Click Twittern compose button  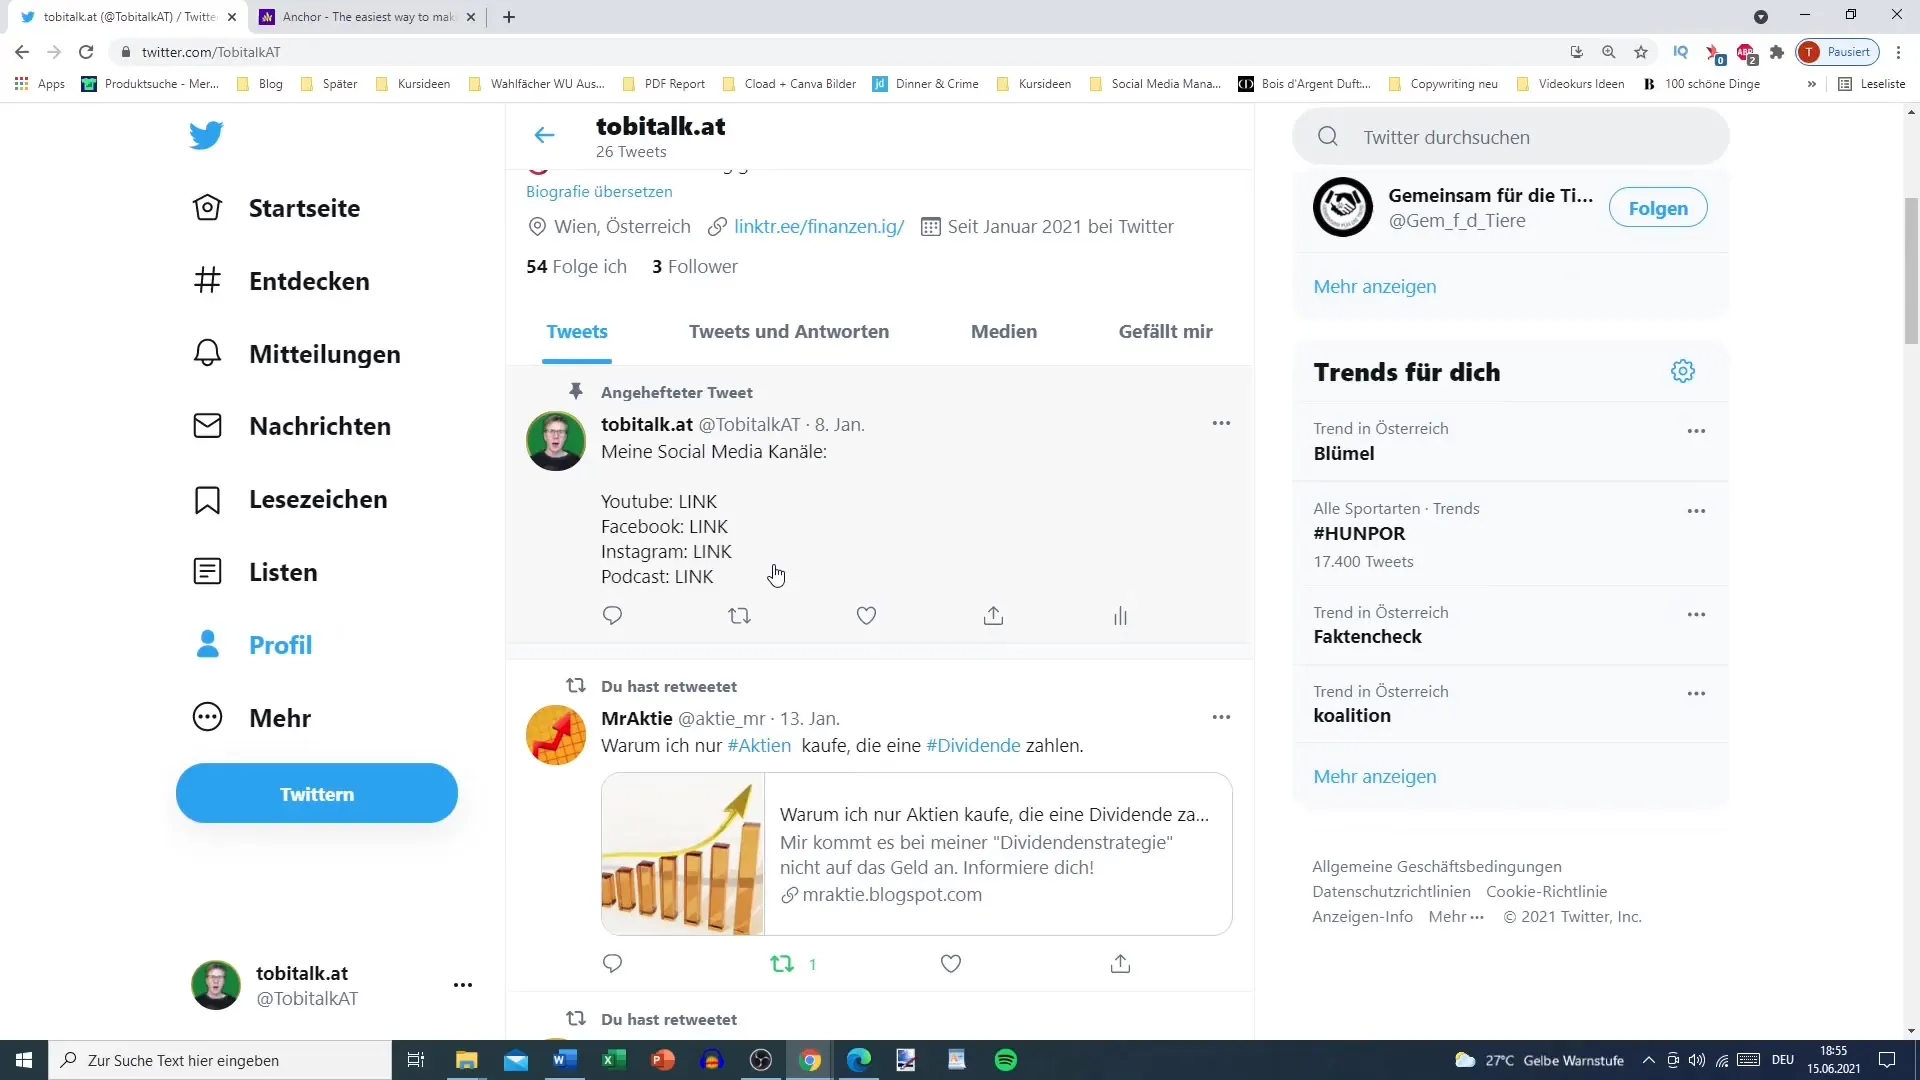(x=318, y=793)
